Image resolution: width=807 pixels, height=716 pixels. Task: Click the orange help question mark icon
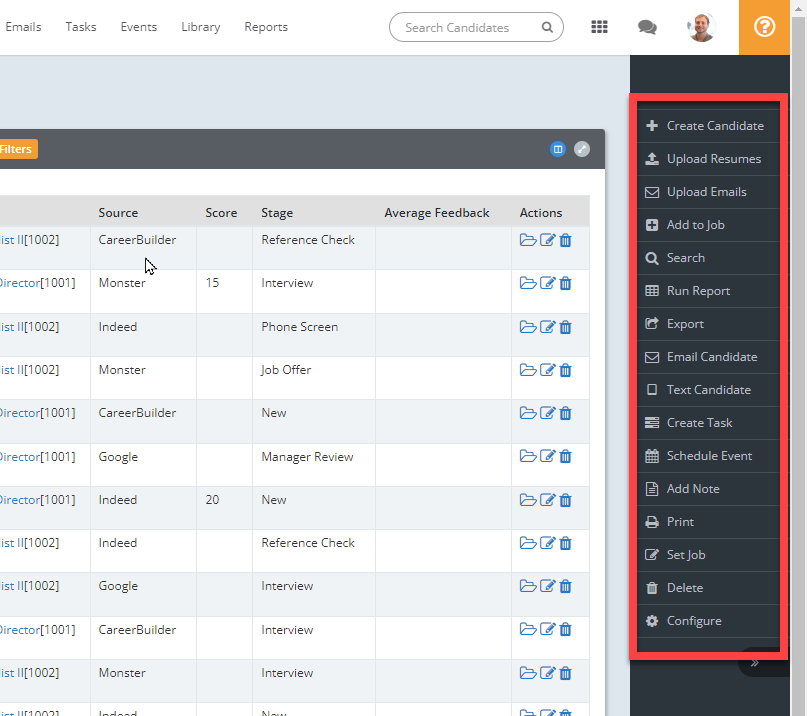coord(765,27)
